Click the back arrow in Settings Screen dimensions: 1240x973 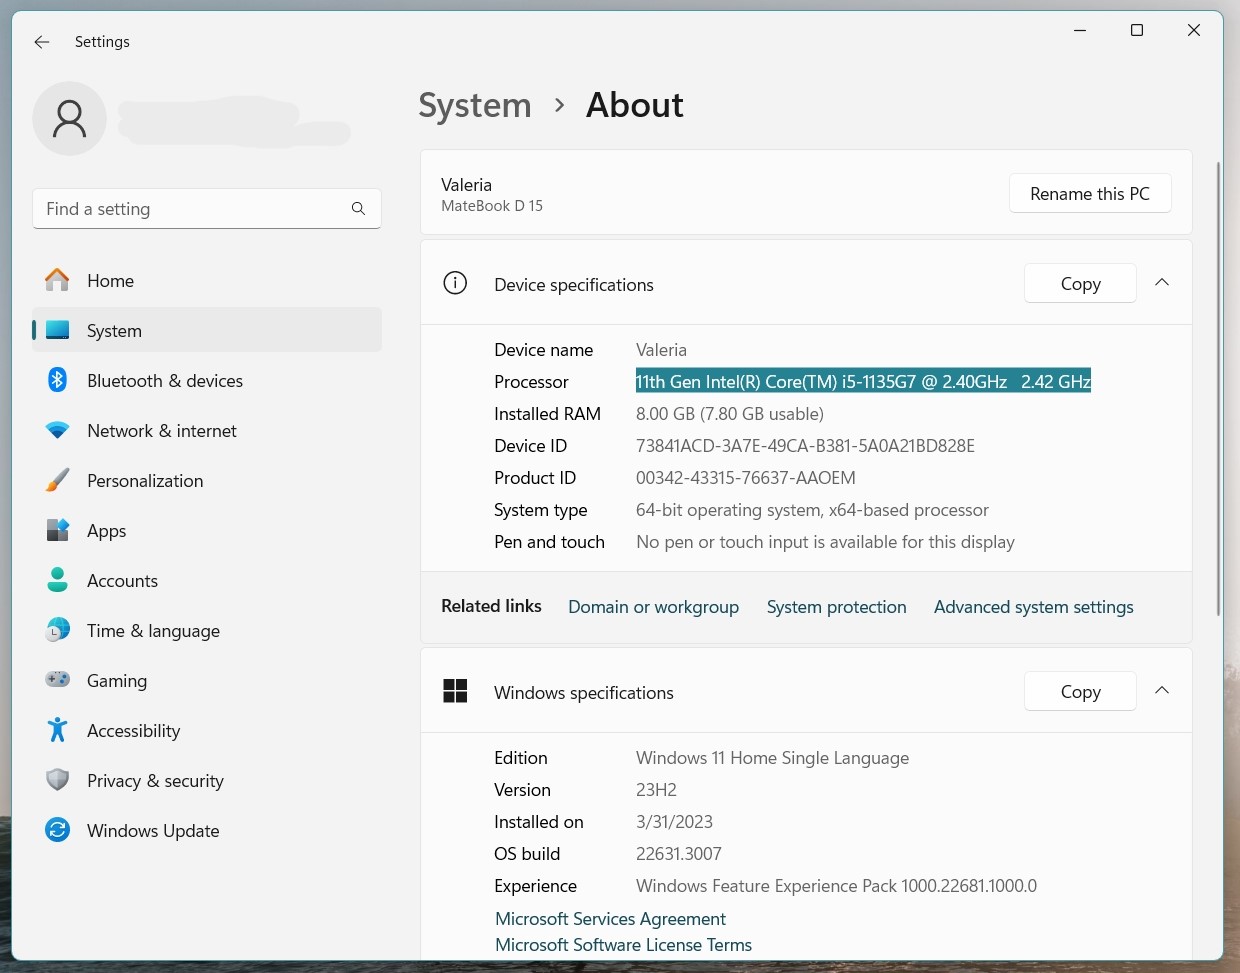coord(42,42)
